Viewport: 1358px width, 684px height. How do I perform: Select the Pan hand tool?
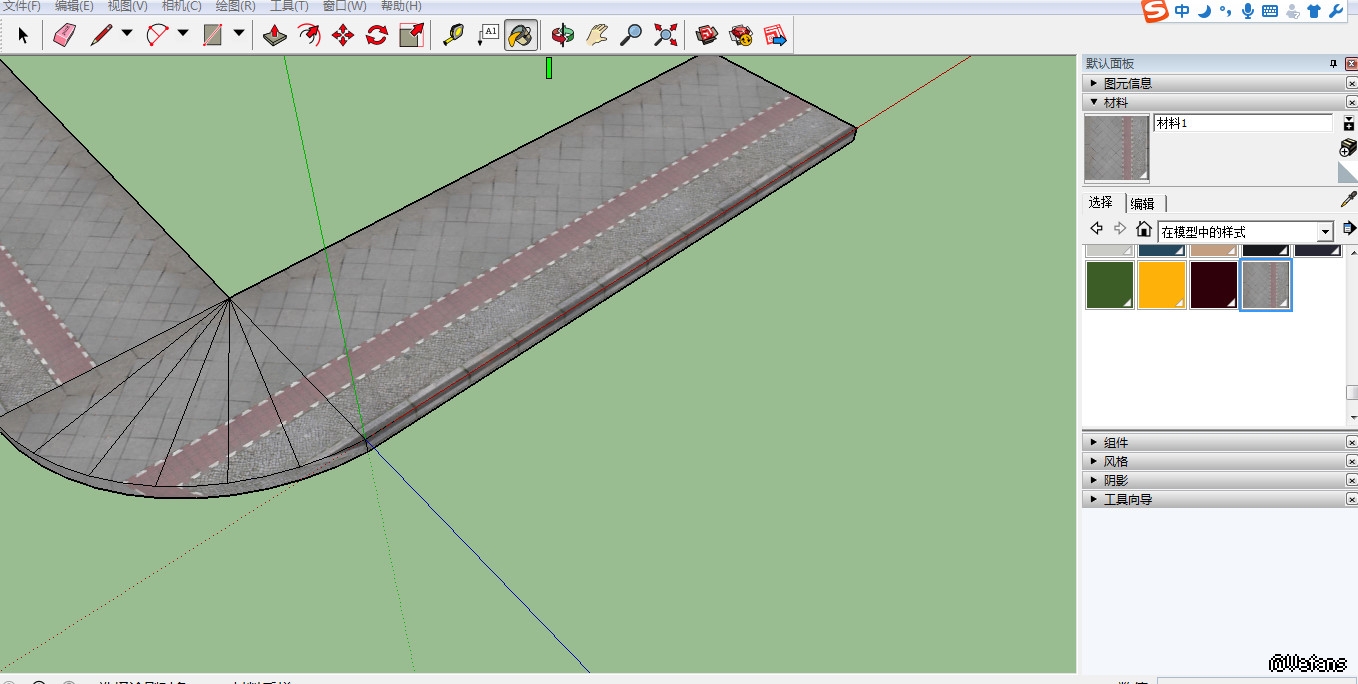597,36
